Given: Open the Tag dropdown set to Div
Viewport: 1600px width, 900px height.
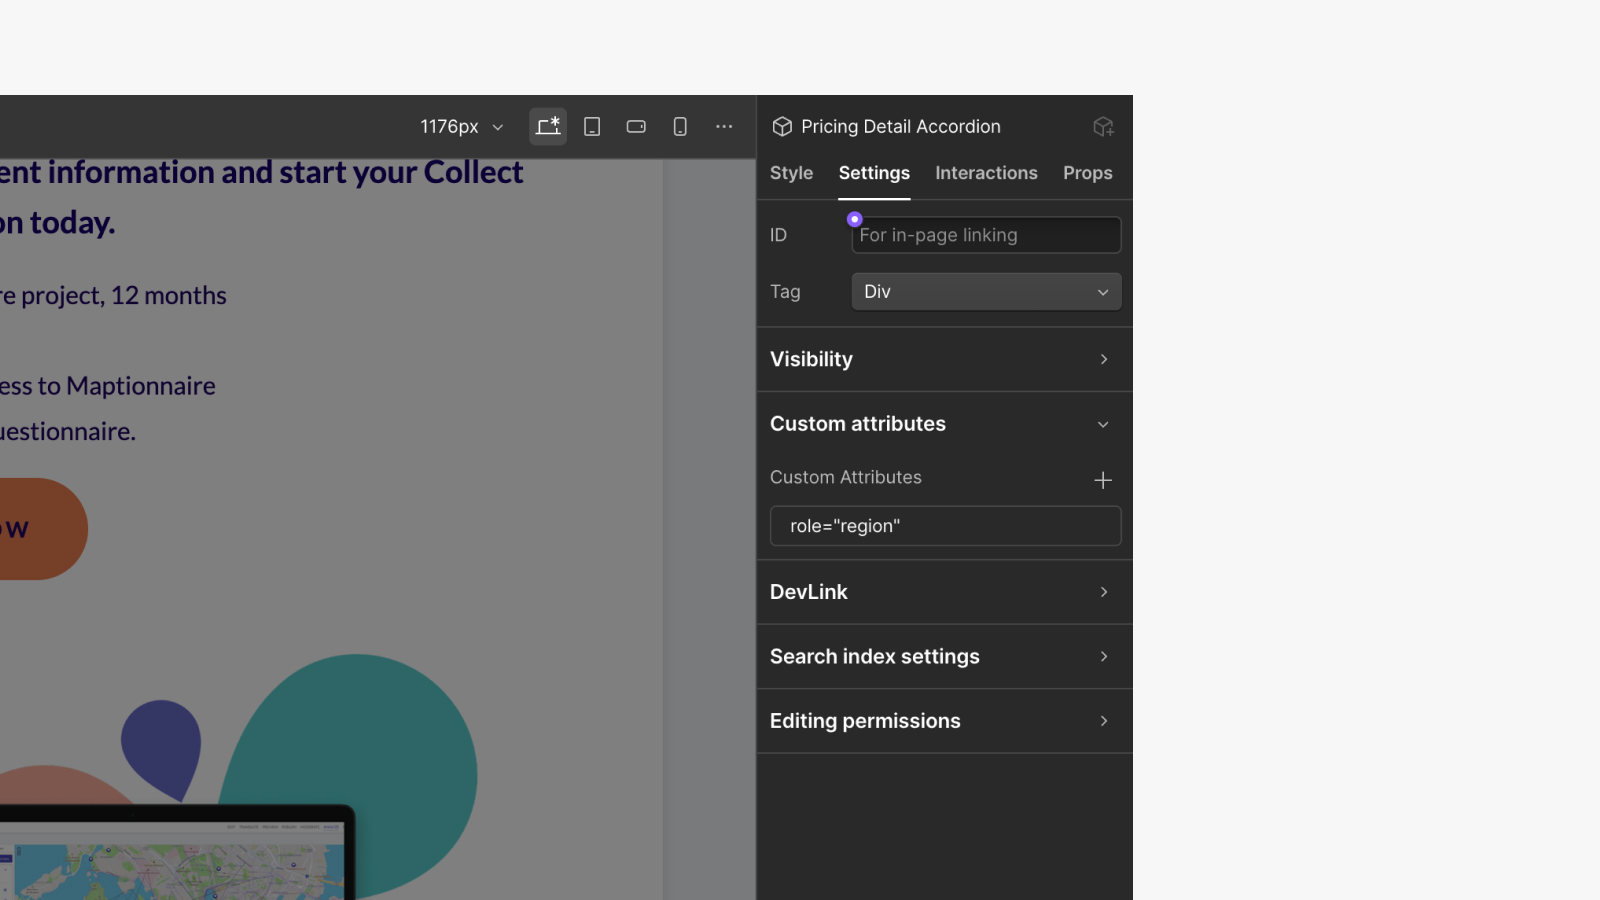Looking at the screenshot, I should click(986, 292).
